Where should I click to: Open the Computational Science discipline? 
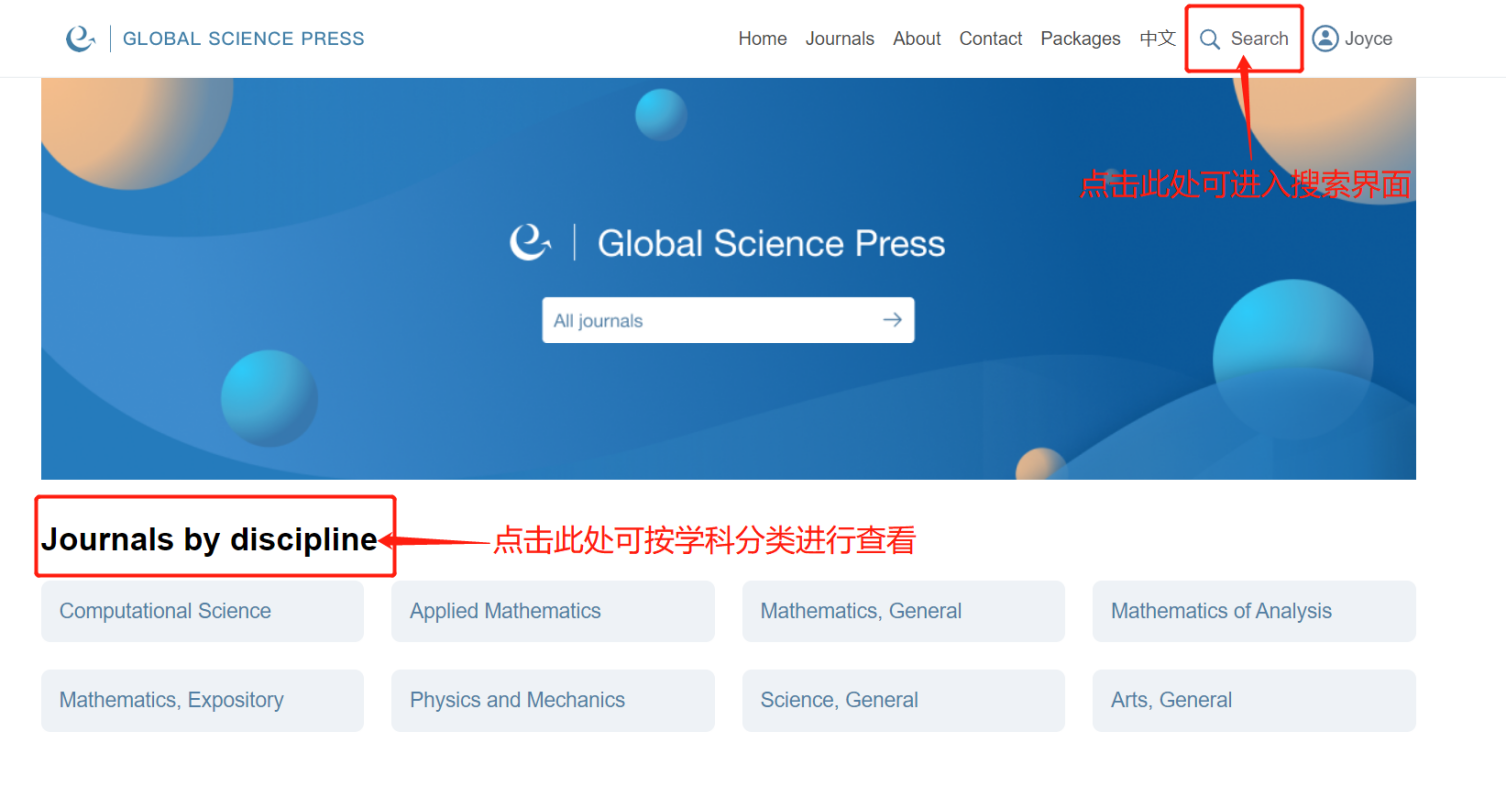point(202,611)
